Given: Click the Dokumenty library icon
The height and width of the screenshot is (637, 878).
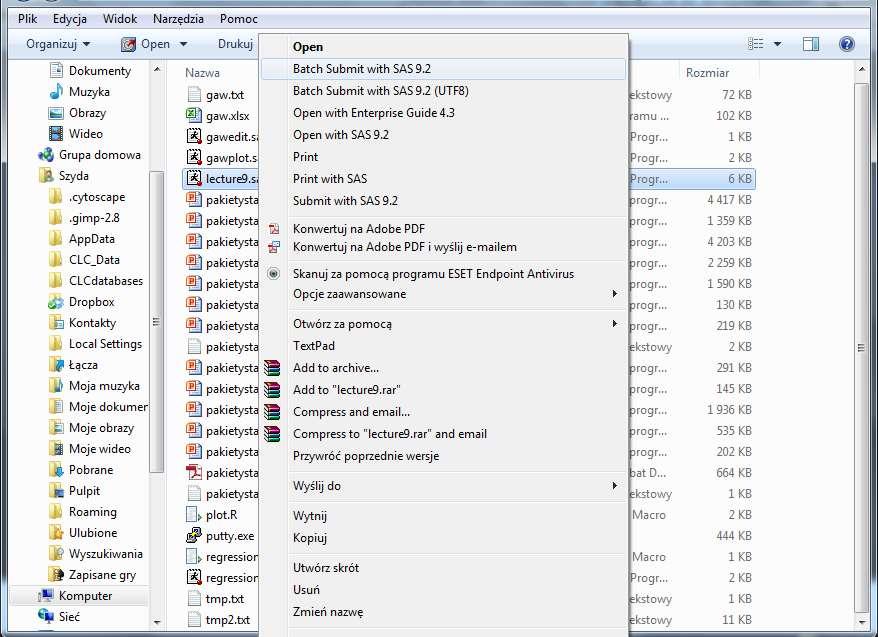Looking at the screenshot, I should coord(56,71).
